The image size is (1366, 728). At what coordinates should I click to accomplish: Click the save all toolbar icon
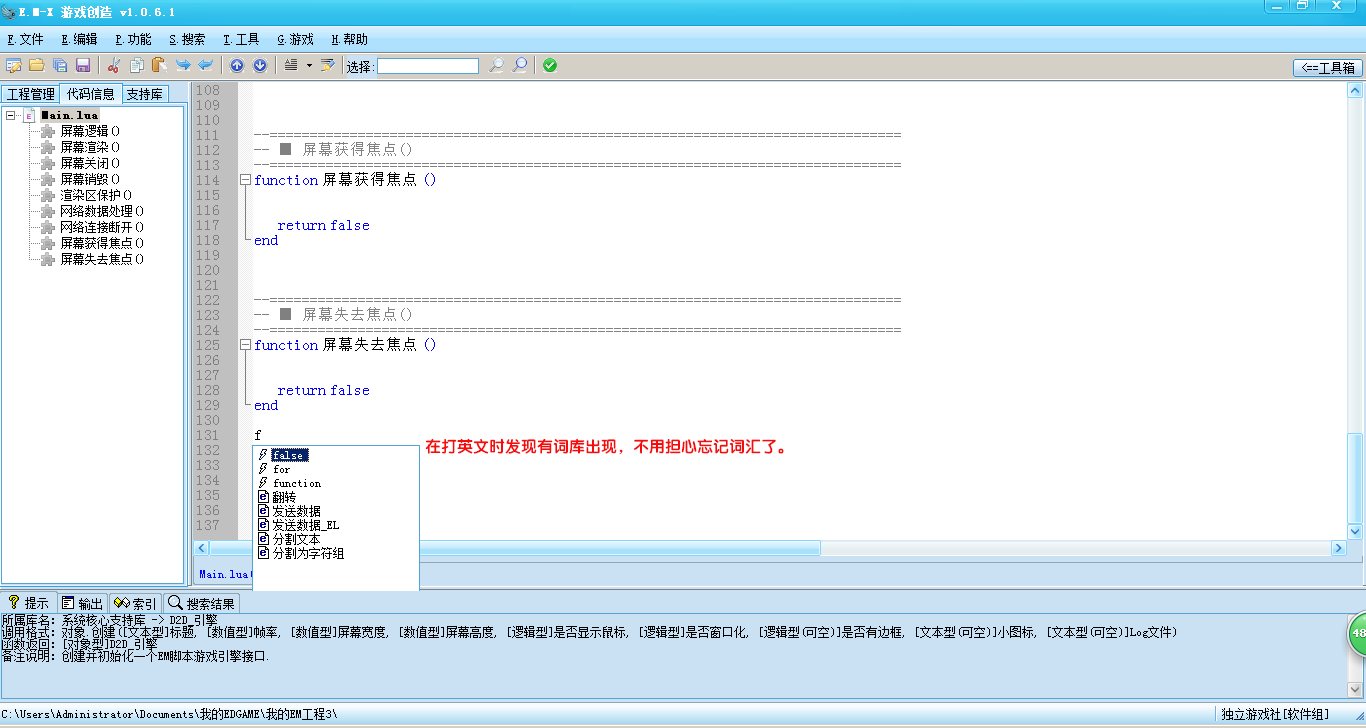(x=60, y=66)
